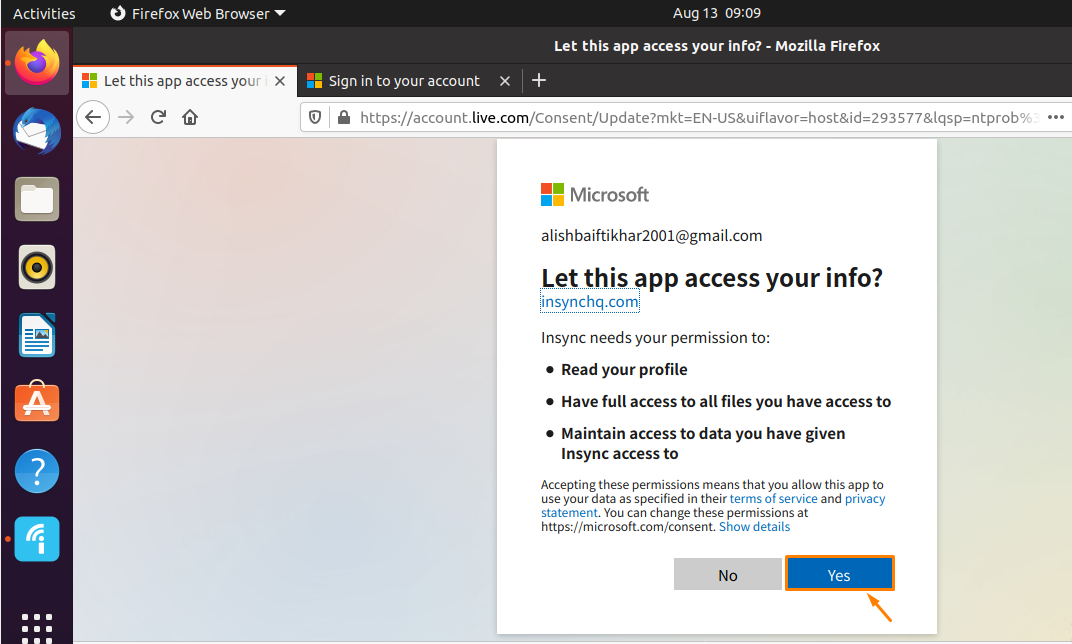View site security via padlock icon

pos(344,118)
